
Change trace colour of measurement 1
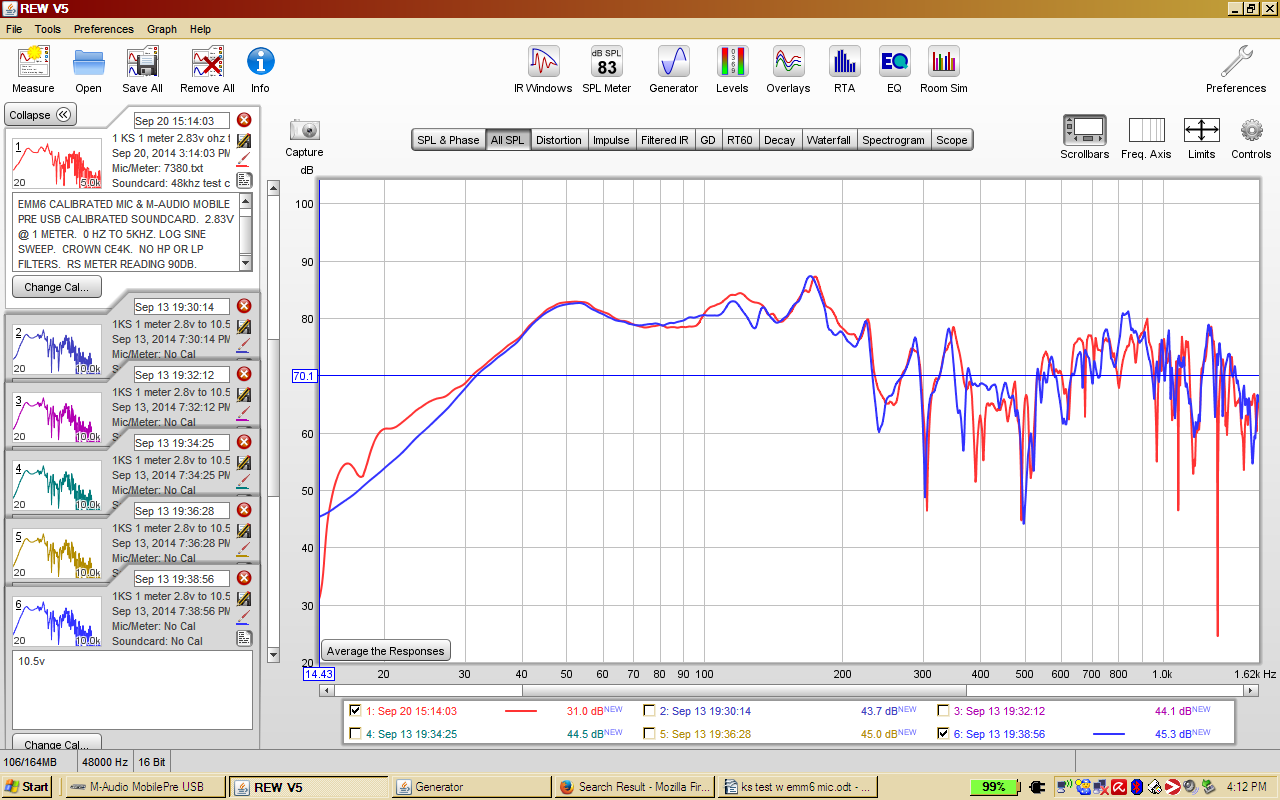click(243, 159)
